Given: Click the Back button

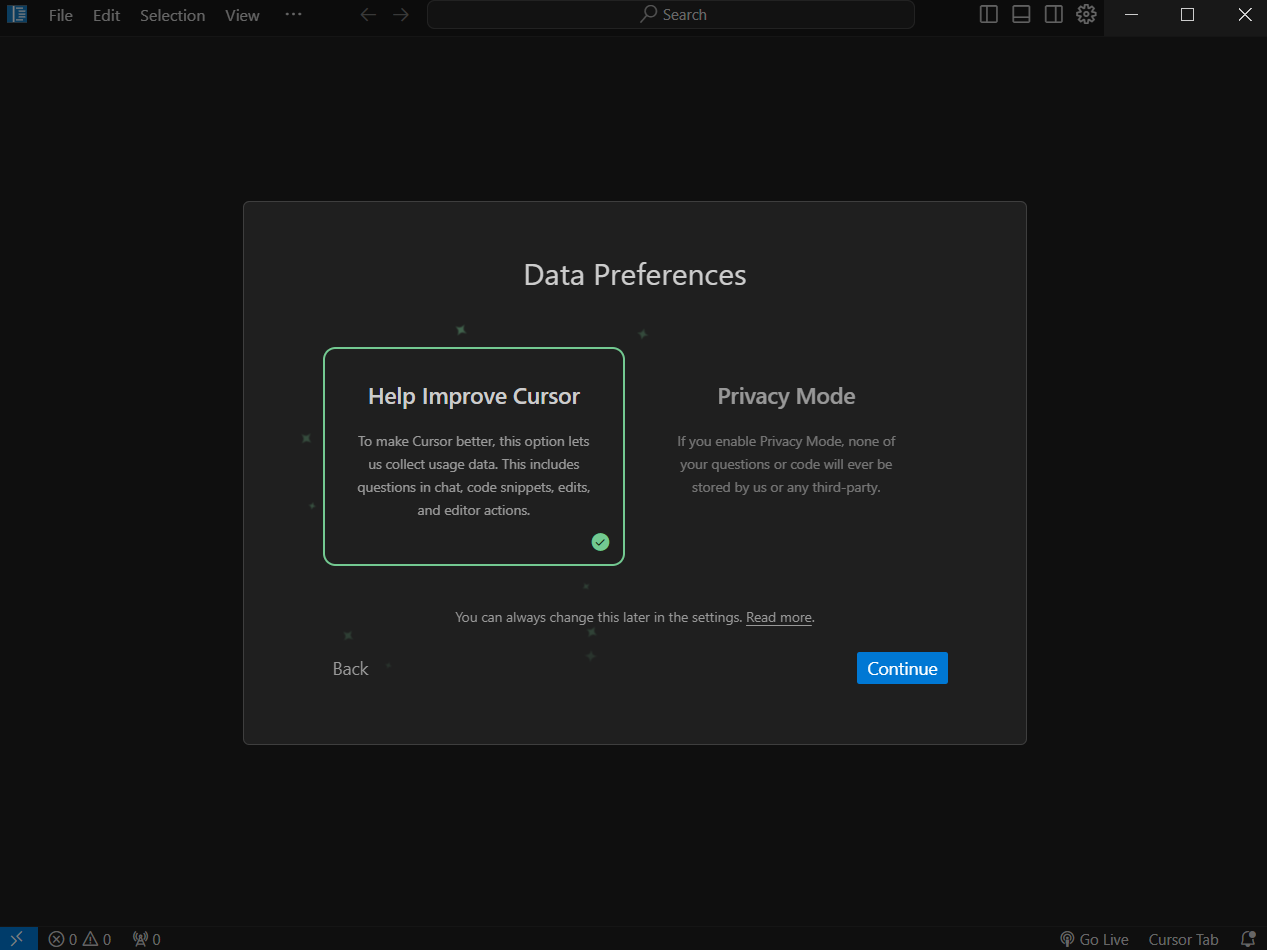Looking at the screenshot, I should [x=351, y=669].
